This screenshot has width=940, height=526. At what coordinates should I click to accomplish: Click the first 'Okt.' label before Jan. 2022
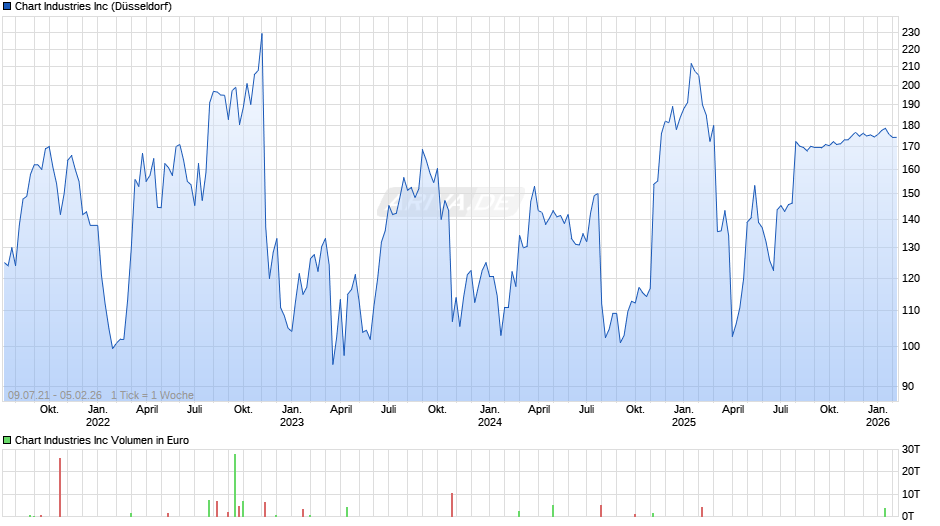point(49,409)
